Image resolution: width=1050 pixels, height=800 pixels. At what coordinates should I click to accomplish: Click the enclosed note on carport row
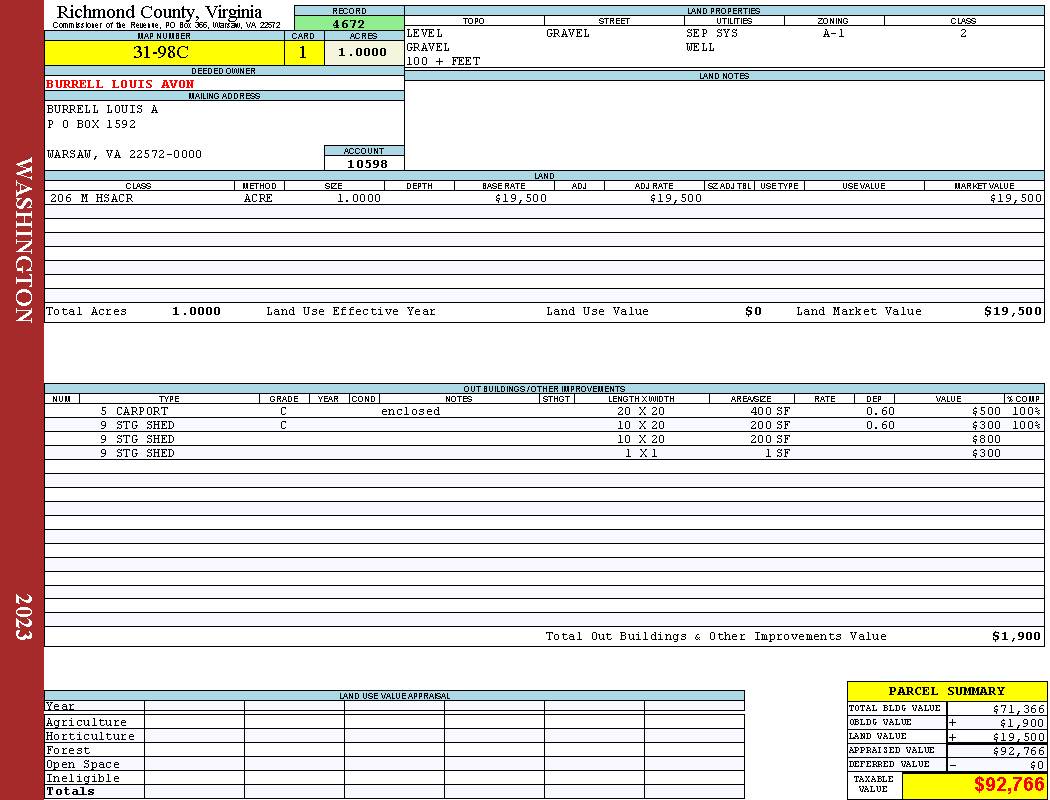(410, 411)
